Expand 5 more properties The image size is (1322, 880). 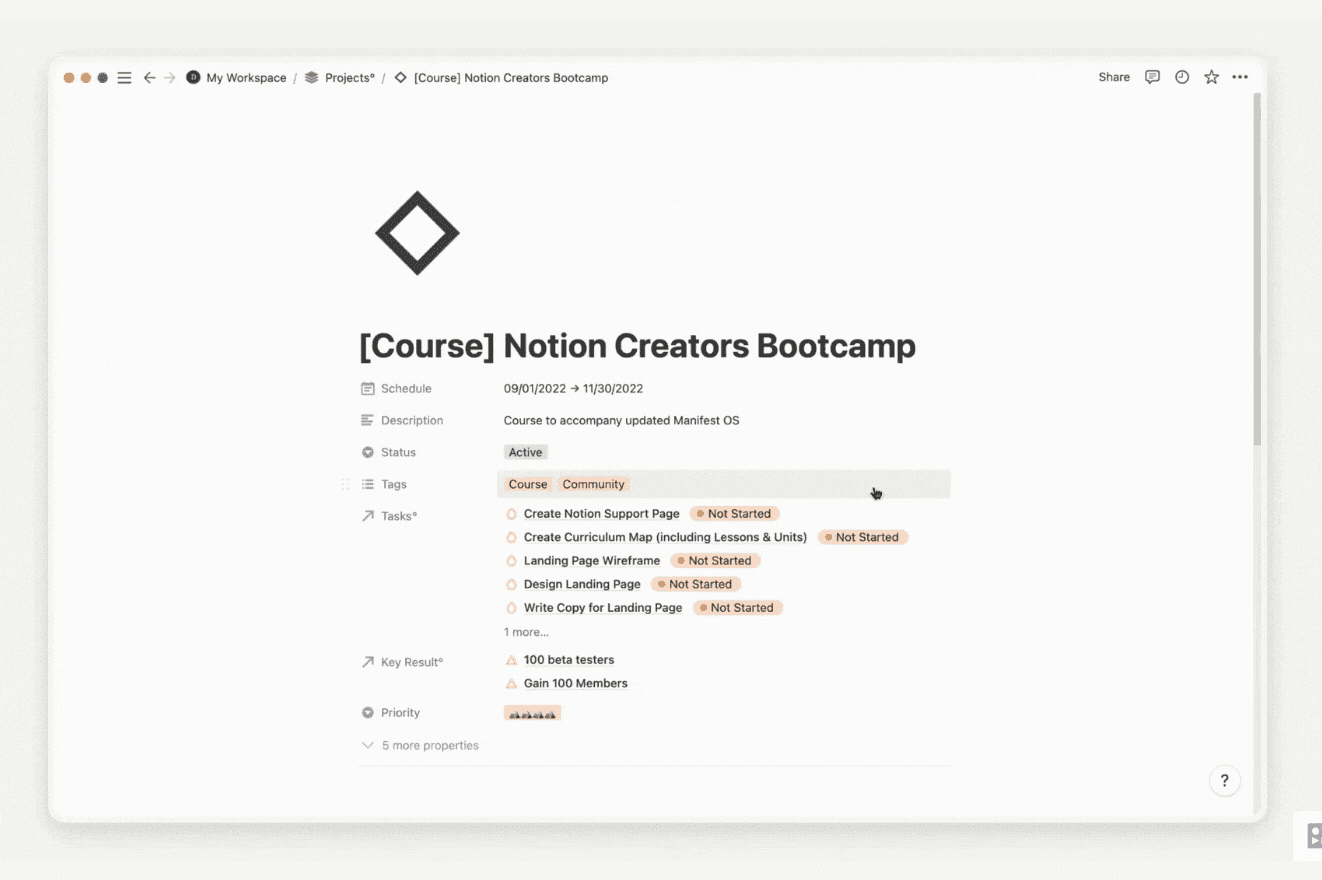420,745
